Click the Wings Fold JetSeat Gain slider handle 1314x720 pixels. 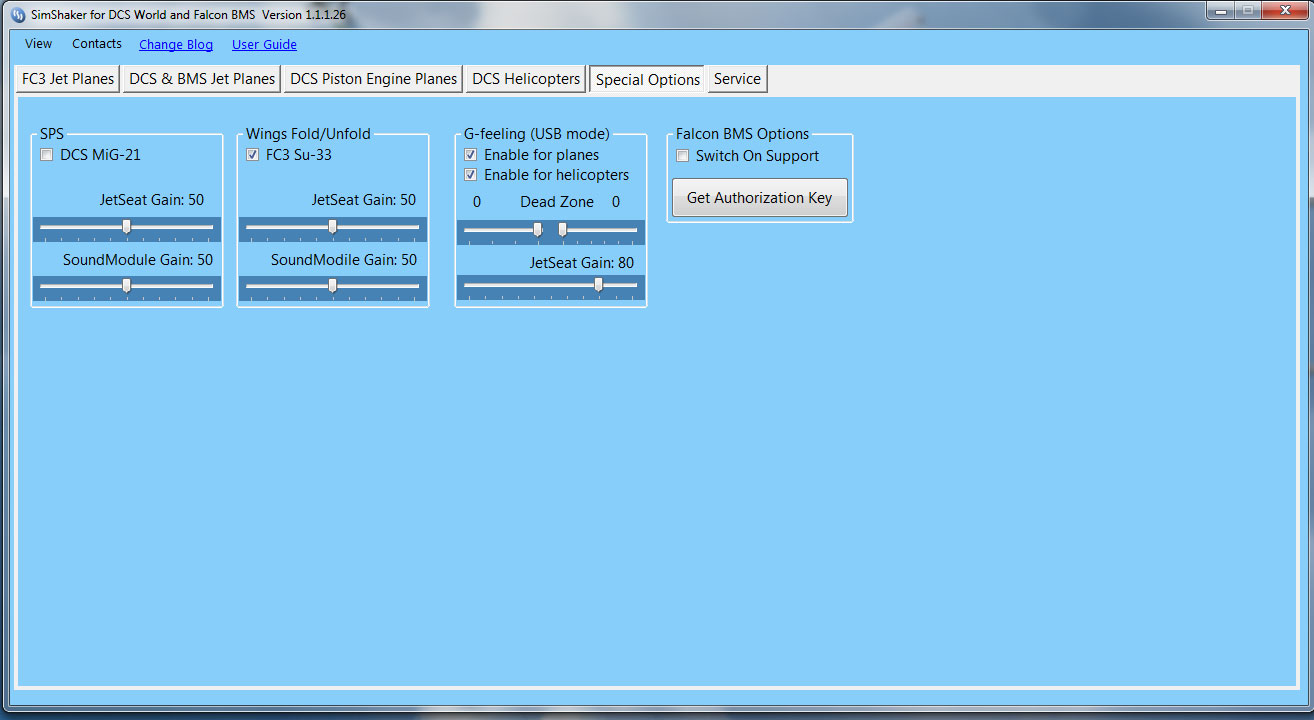click(332, 227)
